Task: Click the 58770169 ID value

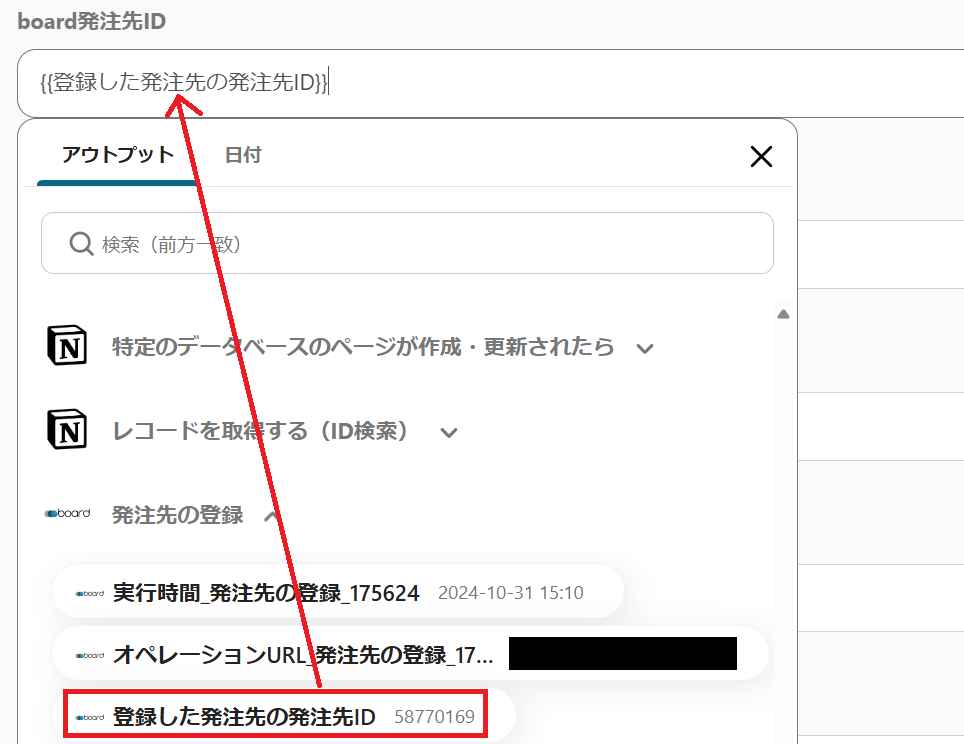Action: pyautogui.click(x=435, y=716)
